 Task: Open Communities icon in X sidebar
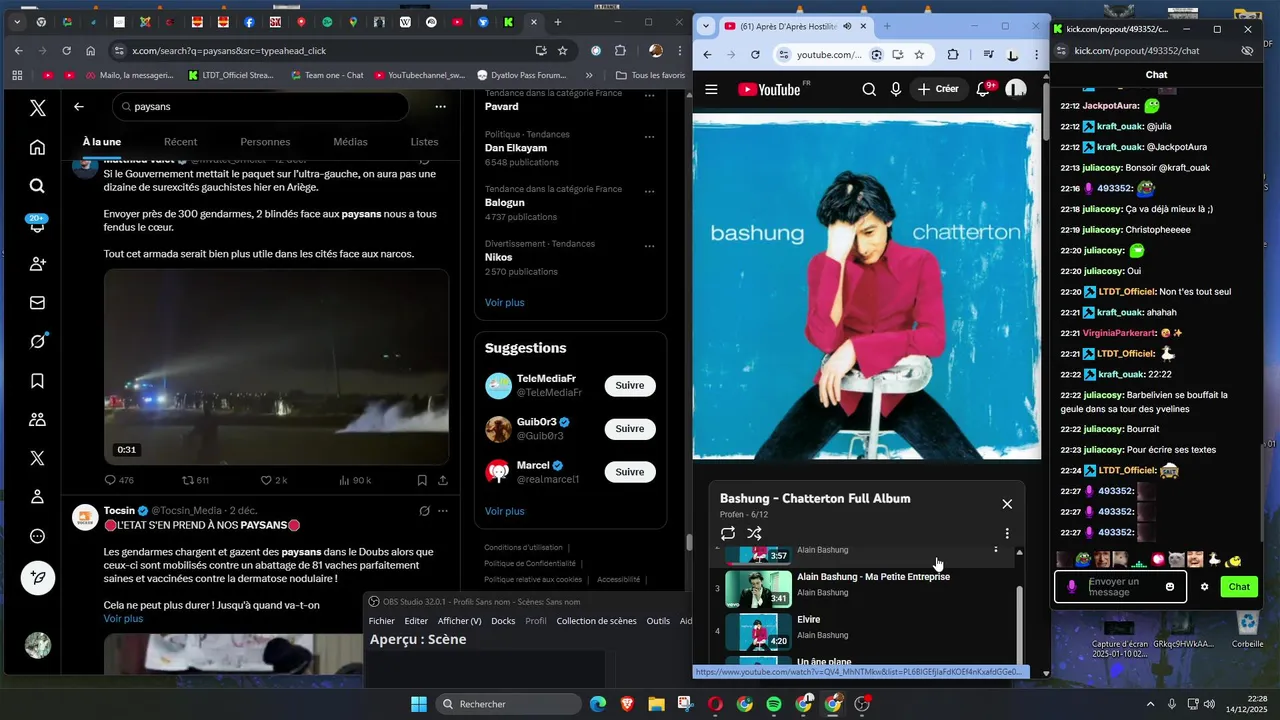coord(37,420)
